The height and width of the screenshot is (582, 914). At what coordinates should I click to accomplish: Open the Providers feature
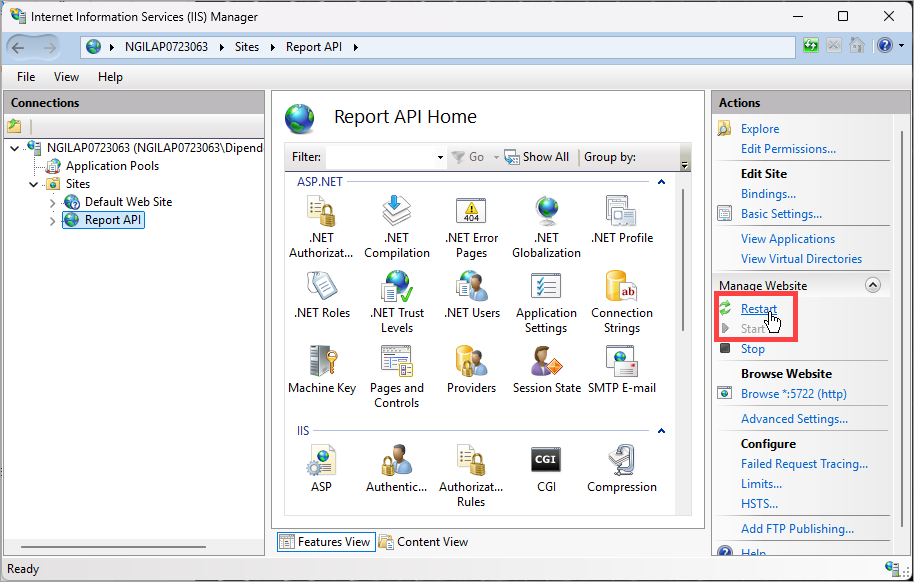pyautogui.click(x=471, y=370)
